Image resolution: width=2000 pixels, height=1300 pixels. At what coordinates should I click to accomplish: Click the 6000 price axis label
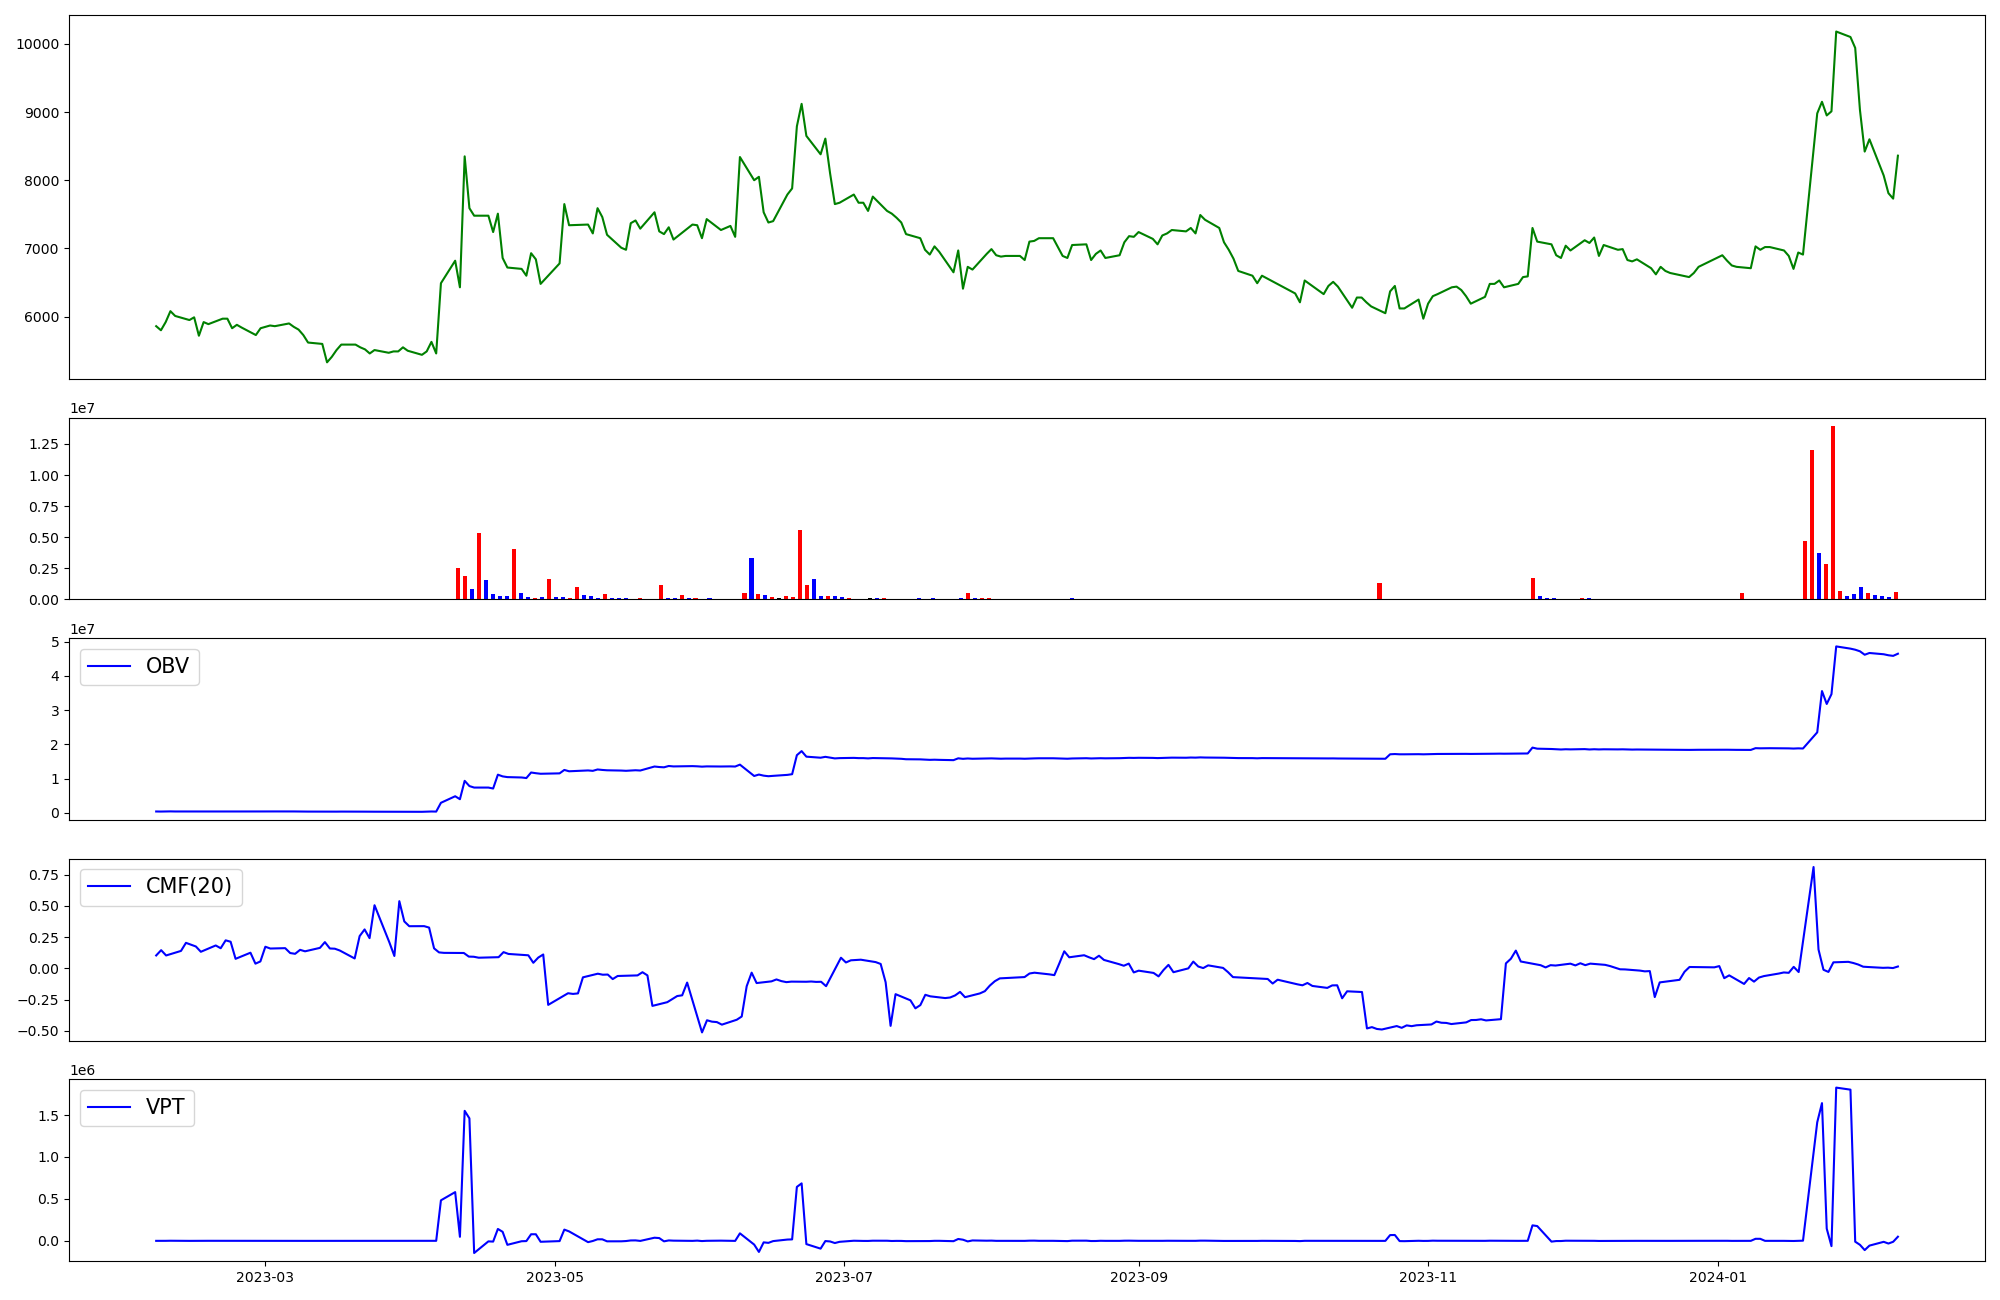point(41,318)
